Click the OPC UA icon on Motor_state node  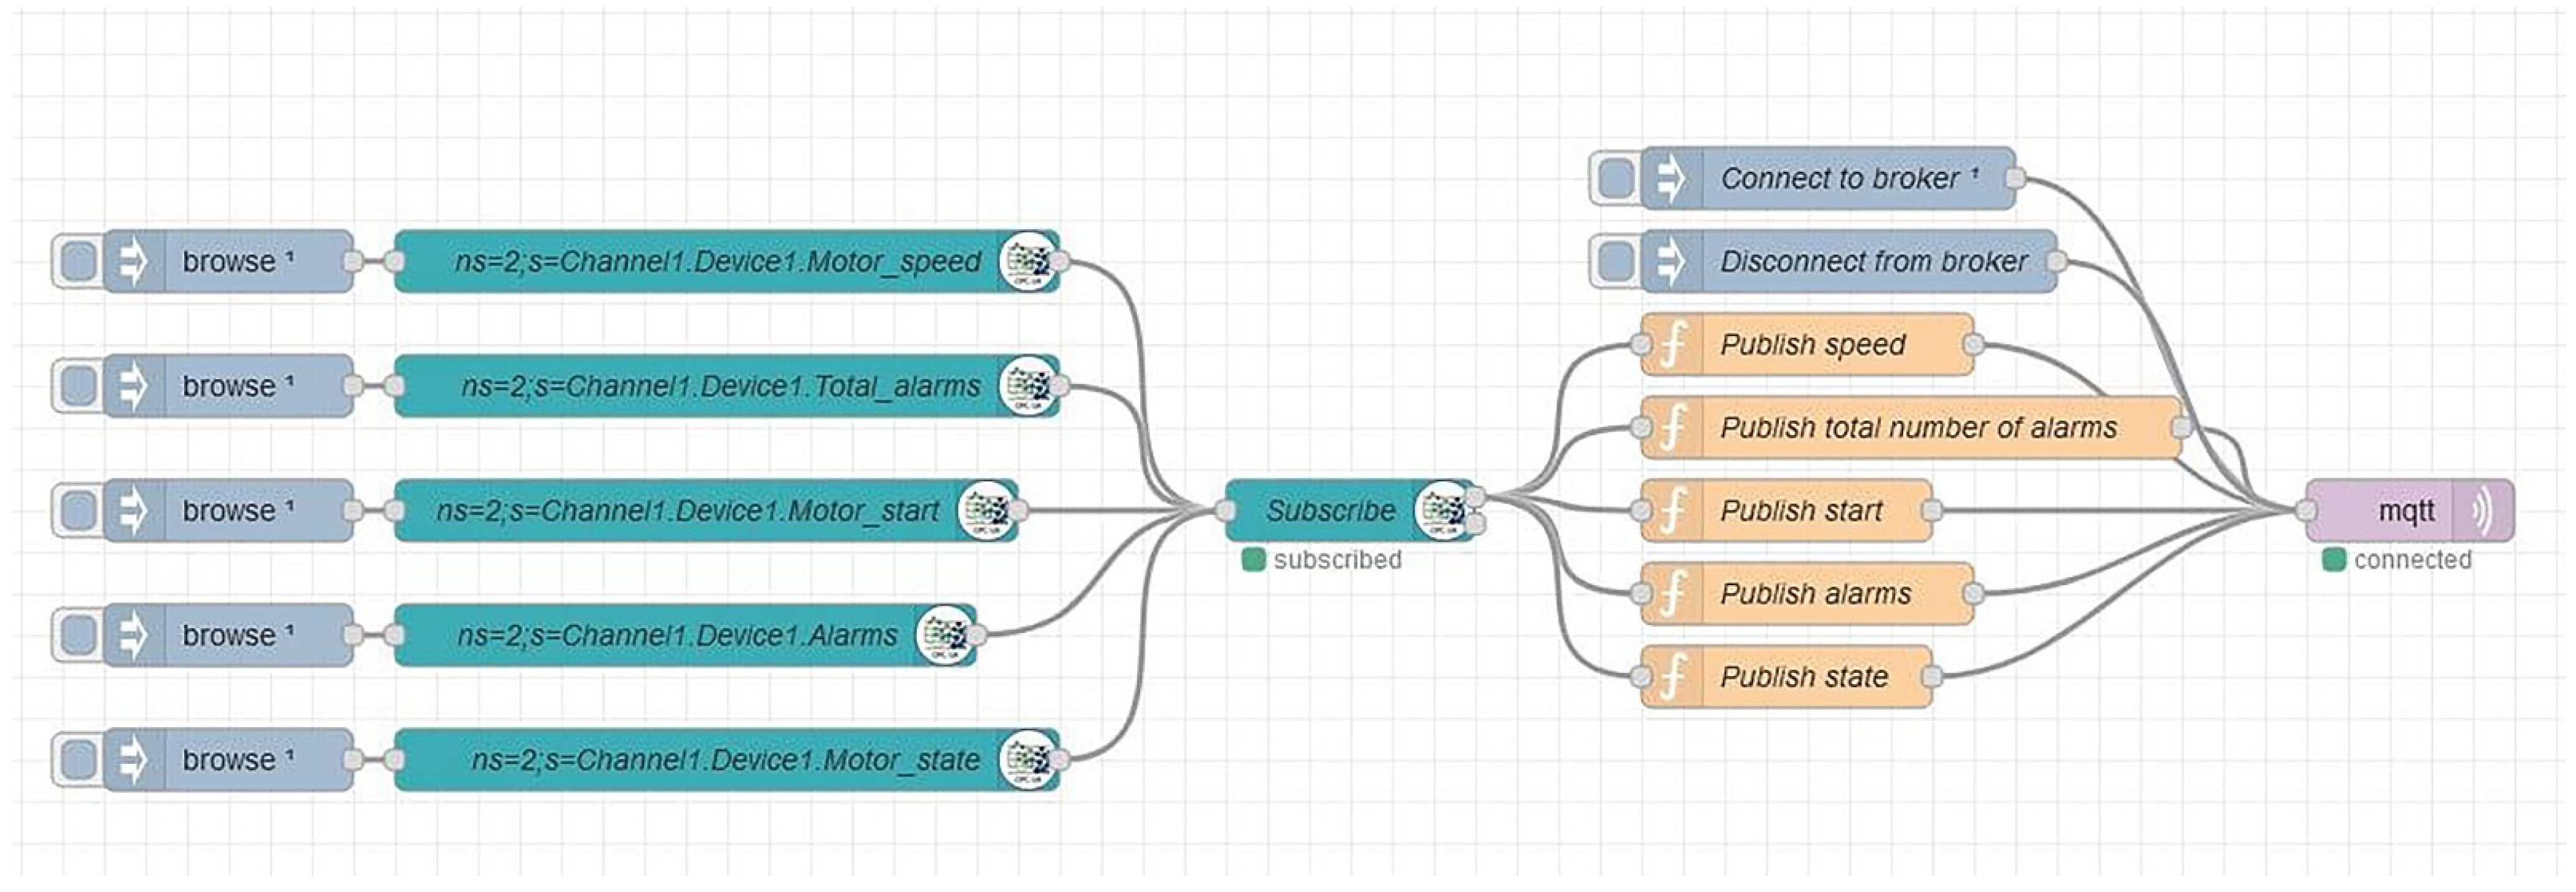click(1029, 760)
